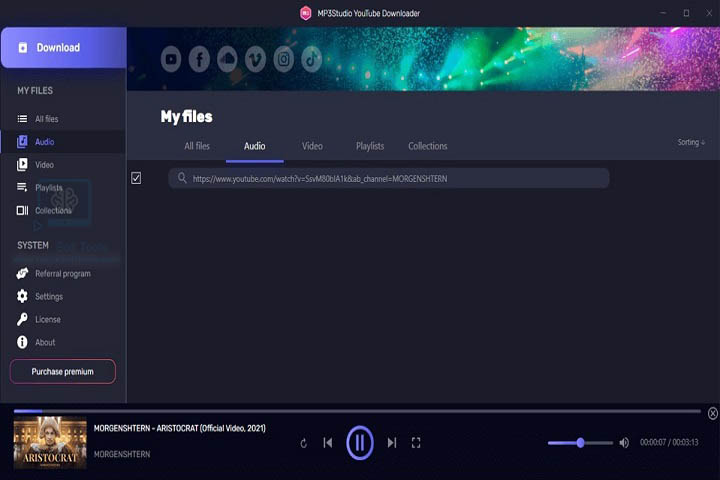Click the Vimeo icon in banner
Image resolution: width=720 pixels, height=480 pixels.
(x=255, y=59)
